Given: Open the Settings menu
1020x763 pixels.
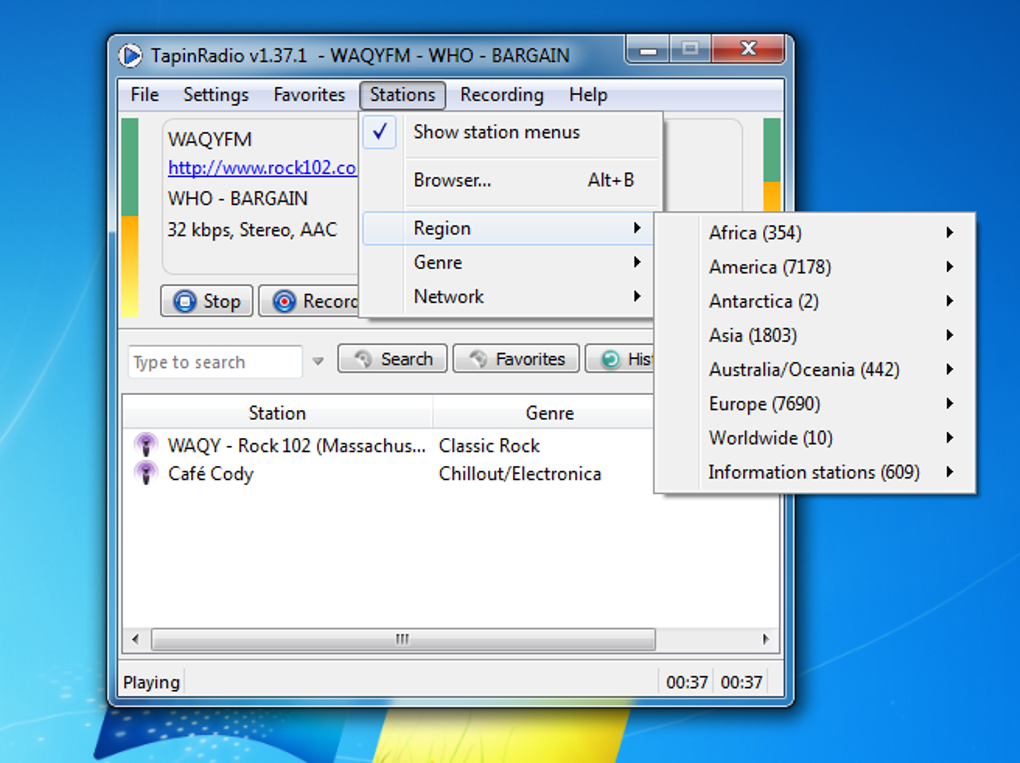Looking at the screenshot, I should 216,95.
